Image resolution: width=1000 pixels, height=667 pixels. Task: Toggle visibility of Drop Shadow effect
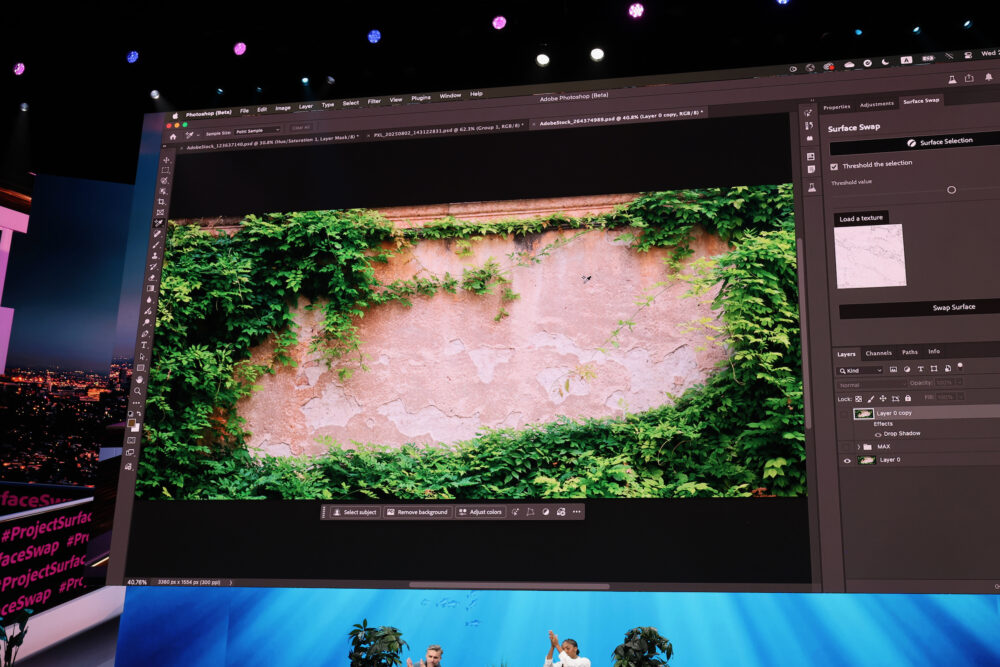pos(878,434)
